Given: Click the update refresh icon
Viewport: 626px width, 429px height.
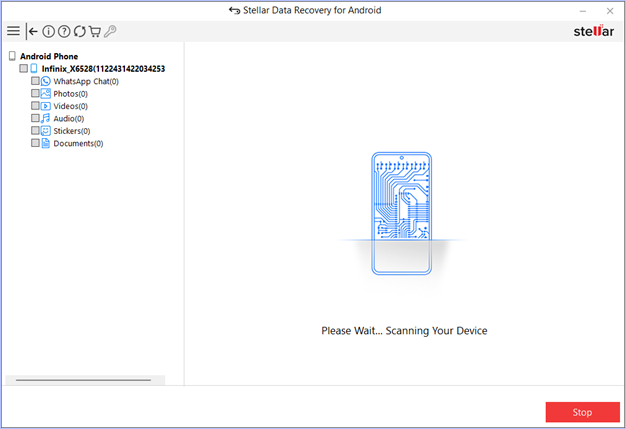Looking at the screenshot, I should coord(79,31).
